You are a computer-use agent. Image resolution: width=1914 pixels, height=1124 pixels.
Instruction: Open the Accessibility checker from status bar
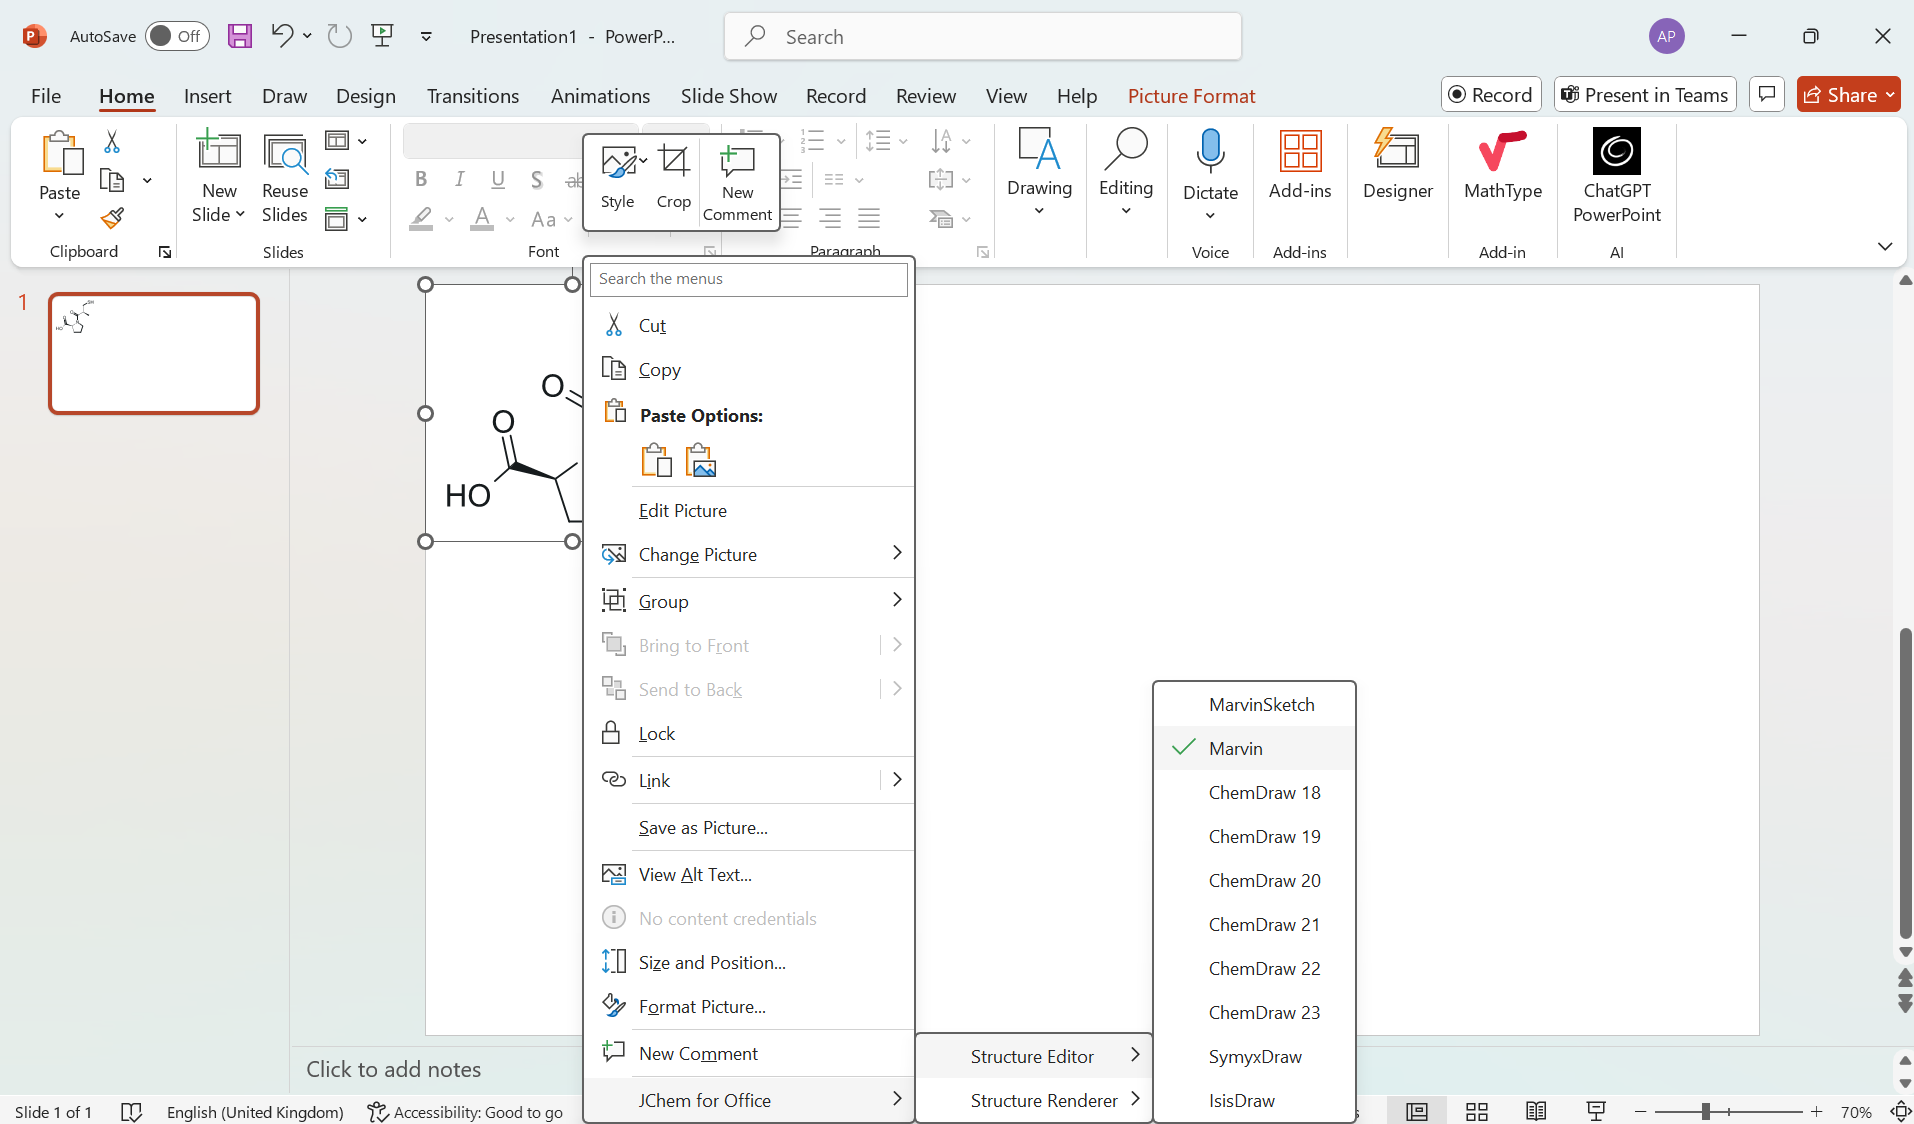464,1112
